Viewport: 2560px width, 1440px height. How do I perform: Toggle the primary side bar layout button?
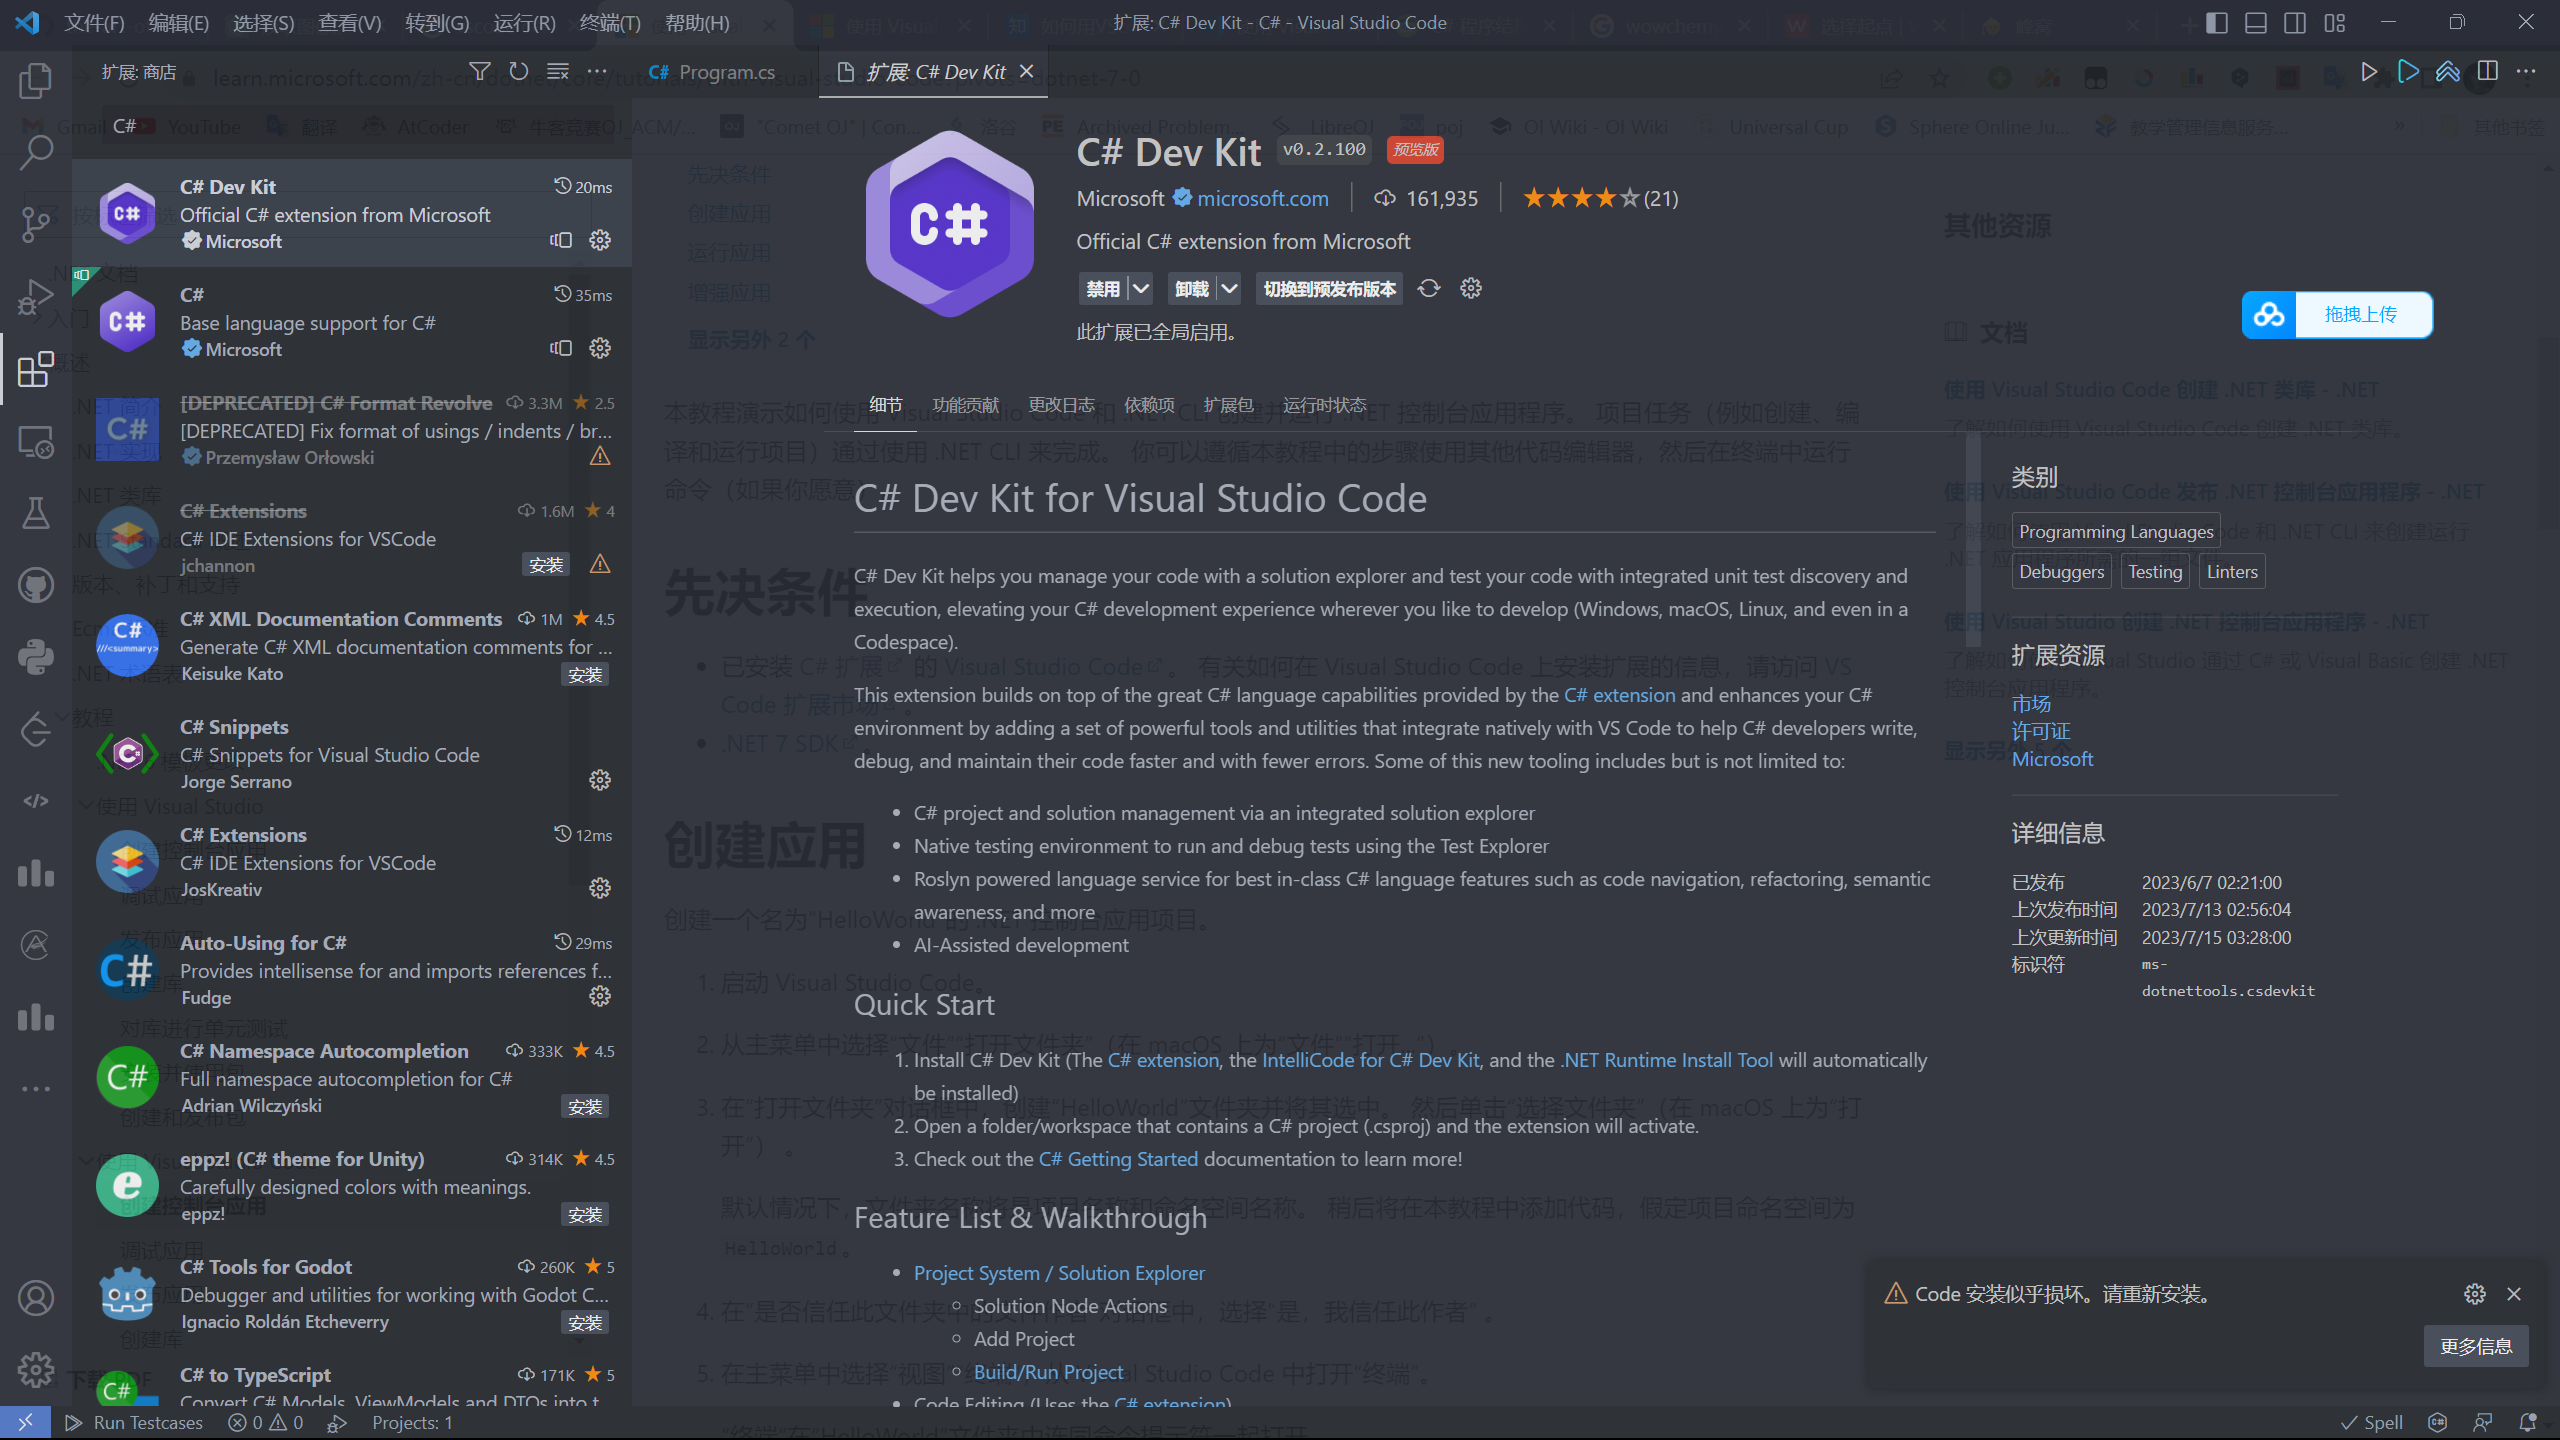[x=2216, y=22]
